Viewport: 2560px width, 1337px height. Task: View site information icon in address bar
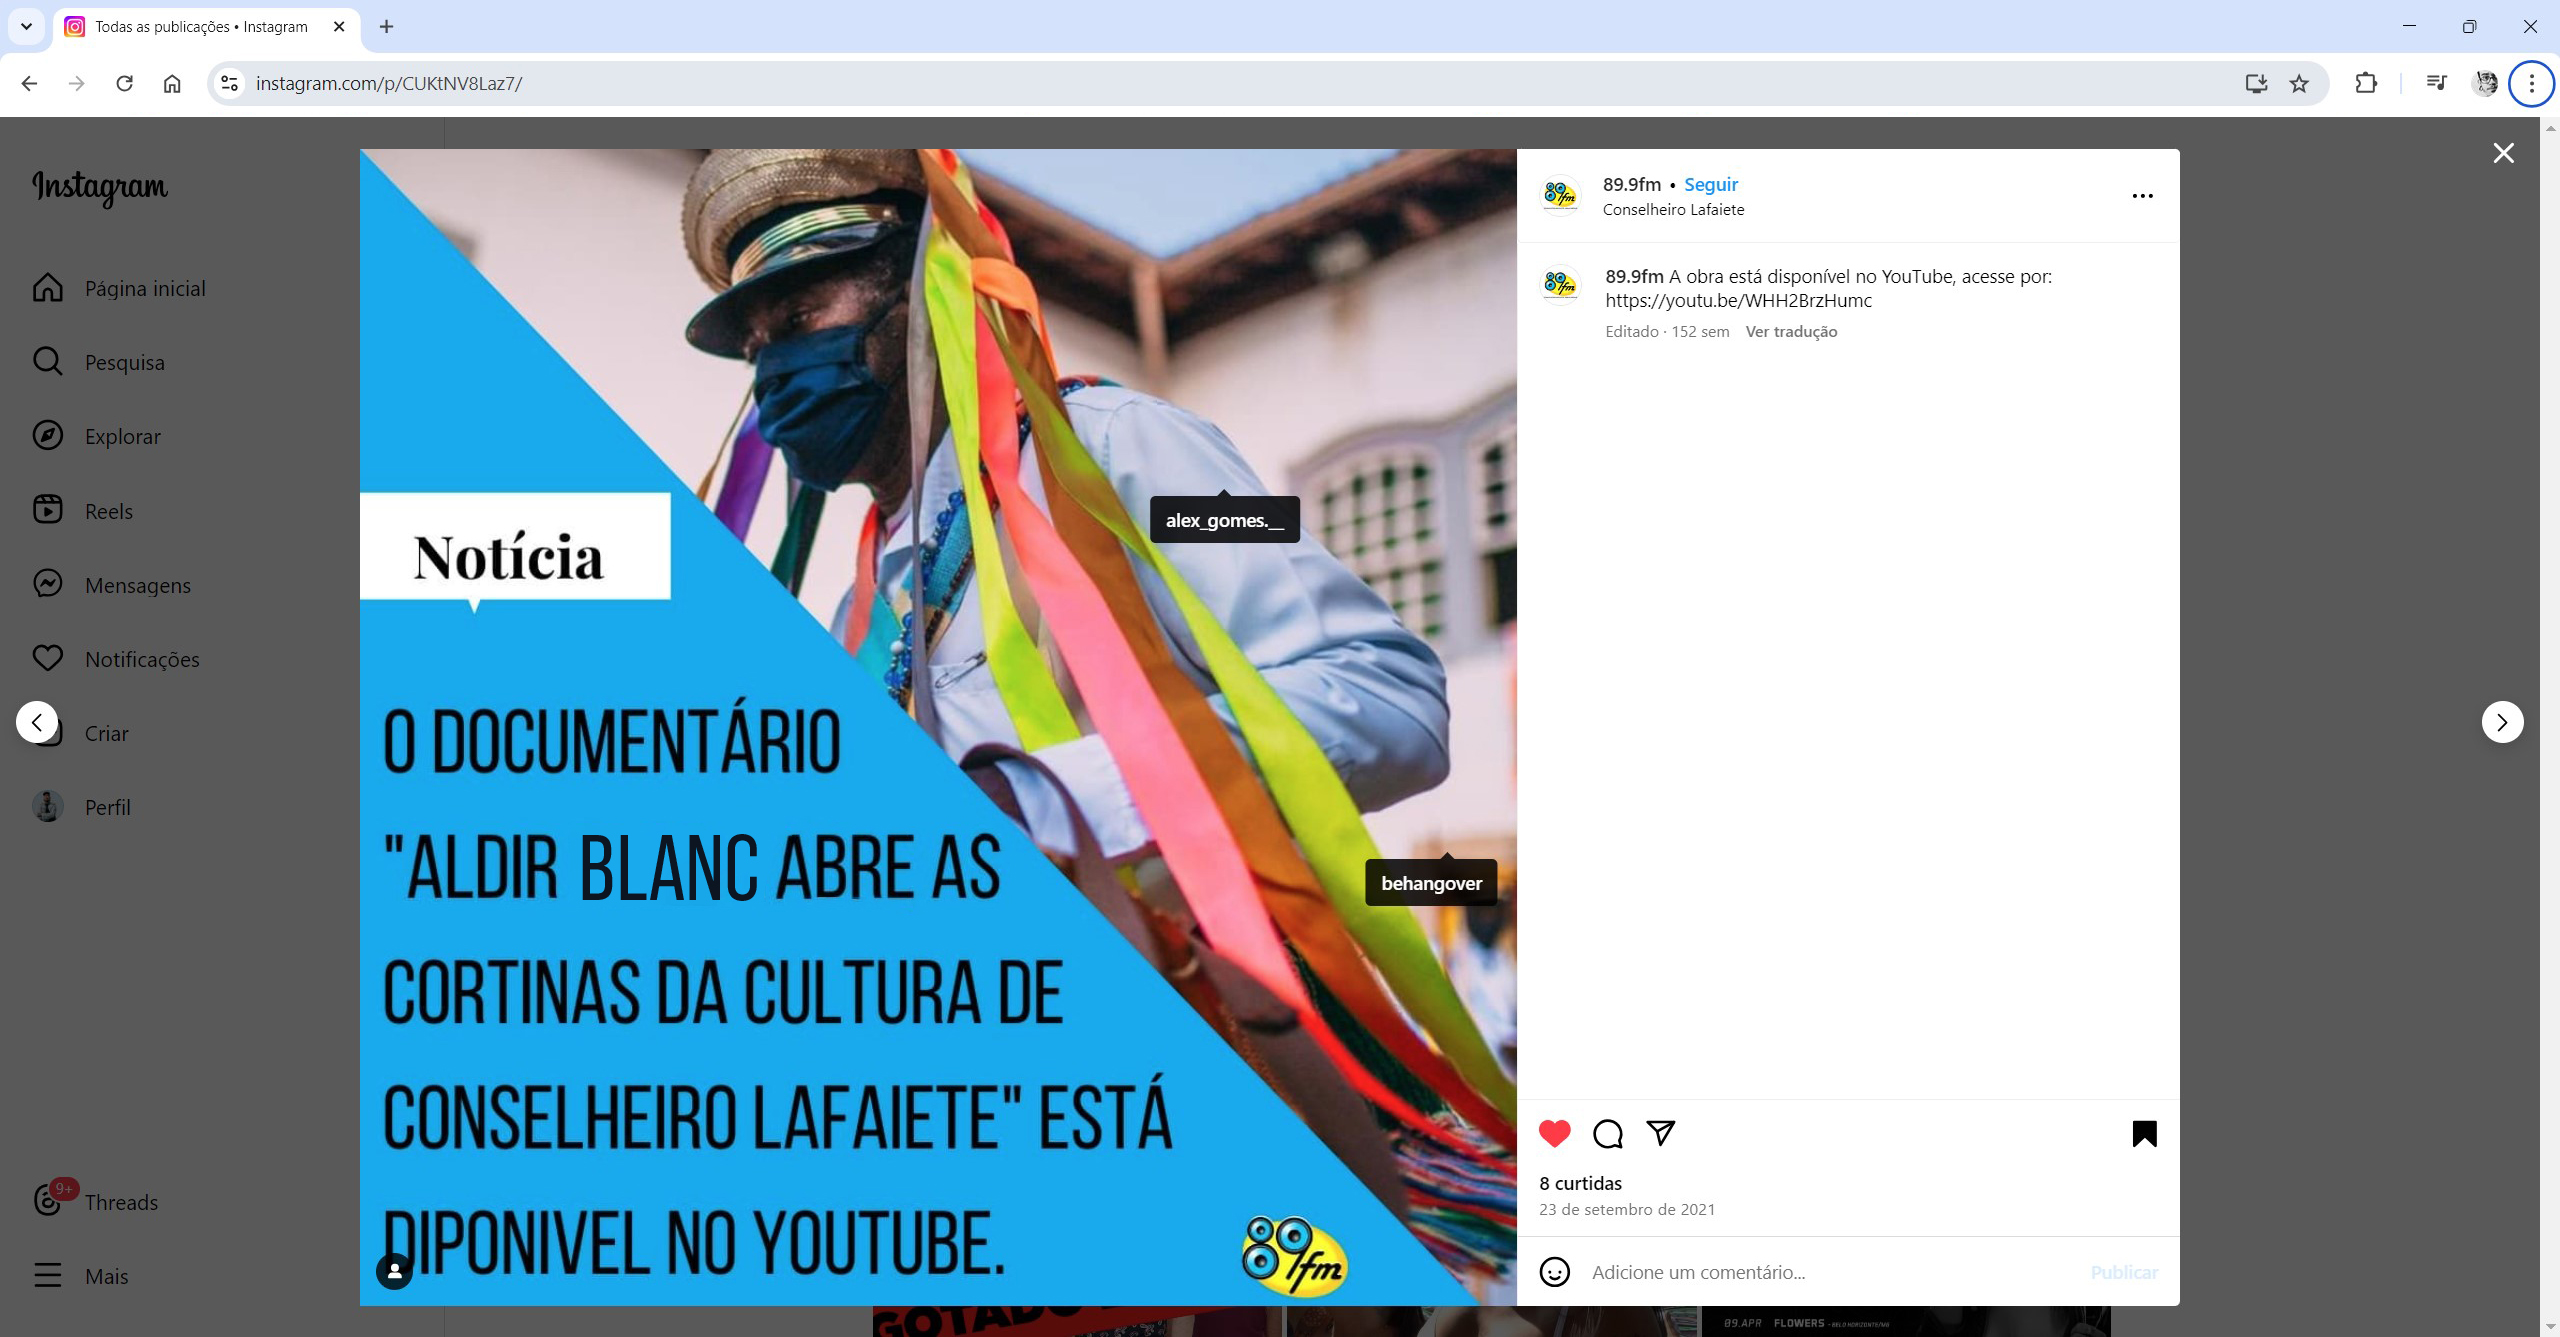click(229, 83)
